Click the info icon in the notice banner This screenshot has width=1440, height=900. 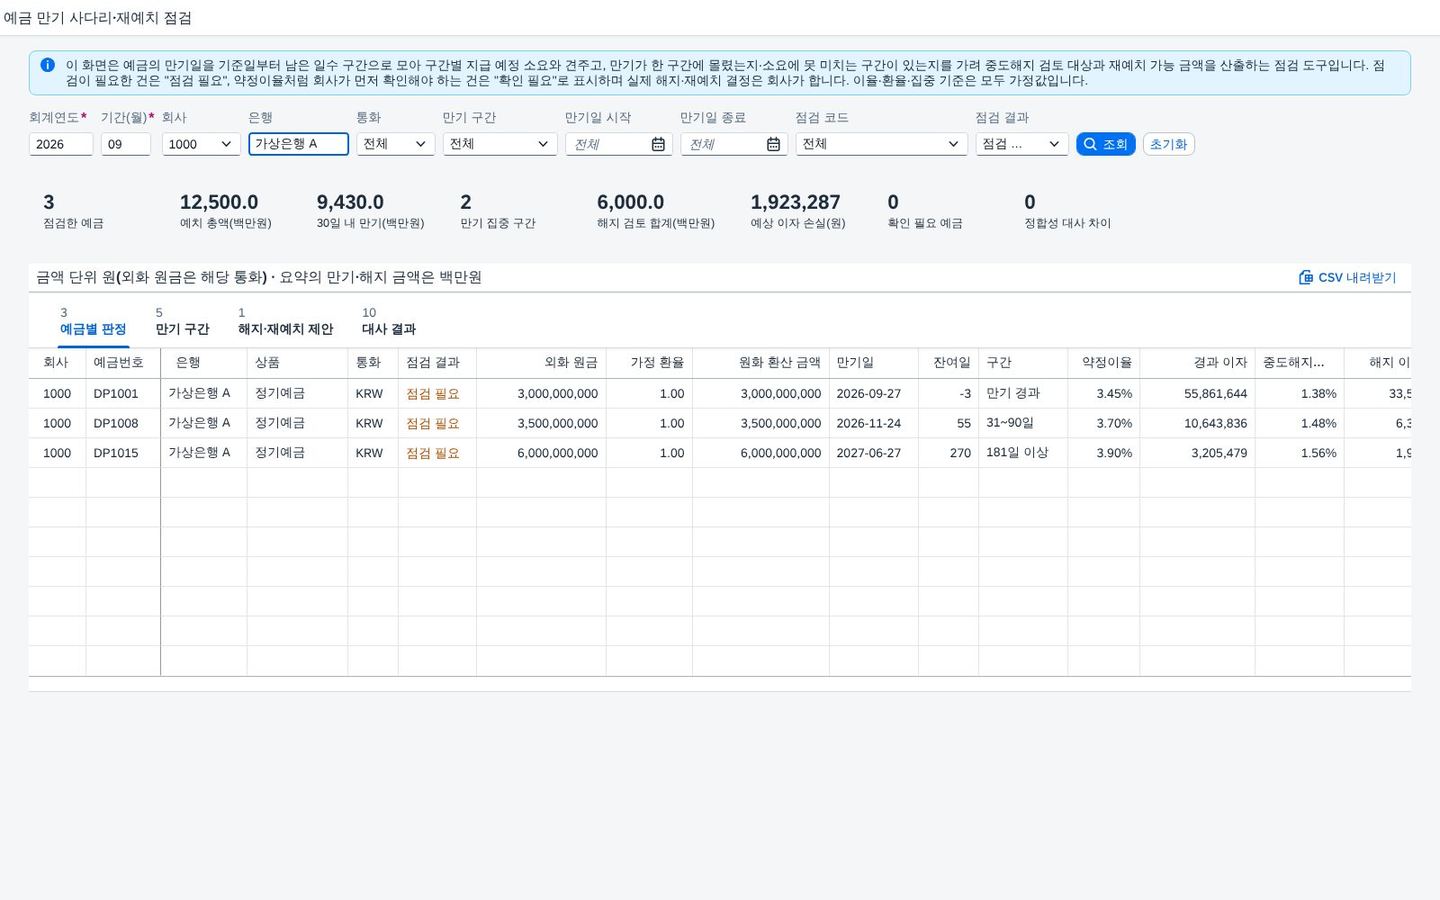pyautogui.click(x=47, y=65)
